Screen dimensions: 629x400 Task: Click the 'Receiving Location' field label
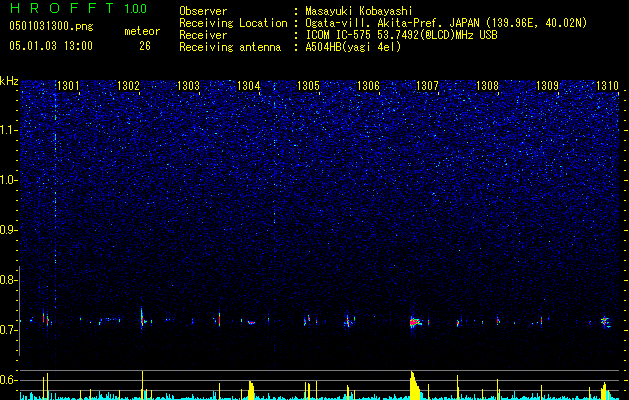[x=233, y=23]
